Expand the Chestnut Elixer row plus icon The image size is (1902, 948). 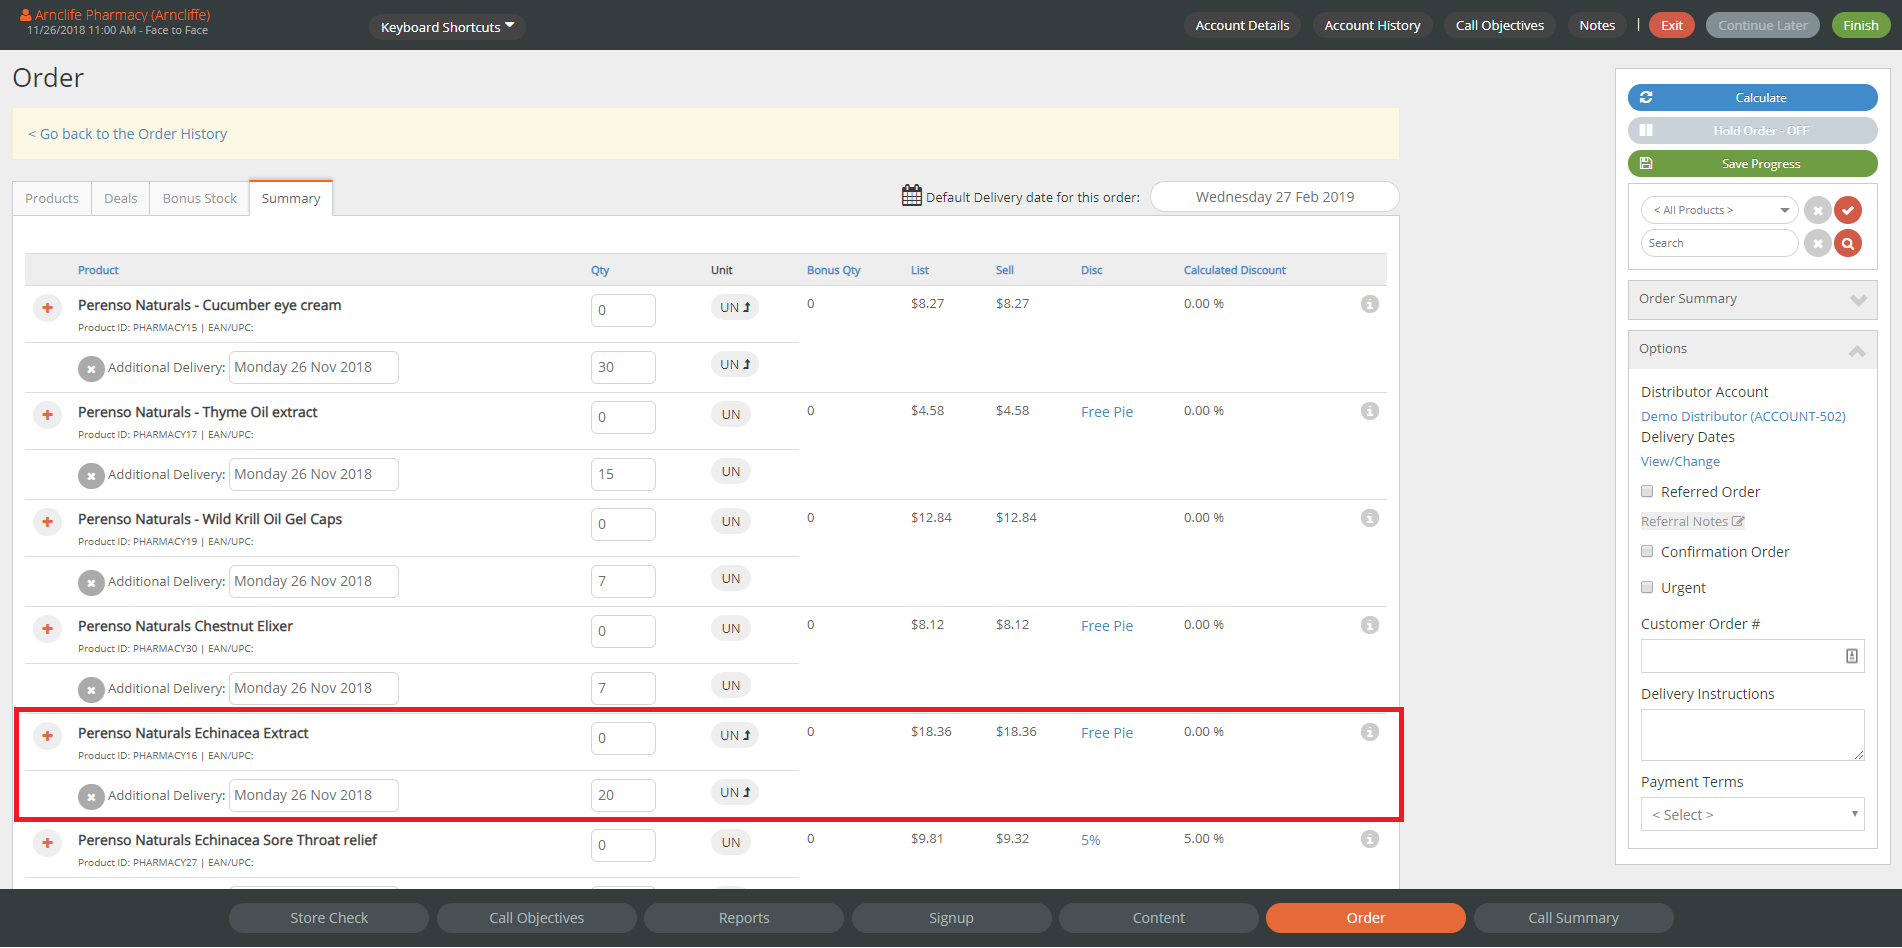coord(47,629)
